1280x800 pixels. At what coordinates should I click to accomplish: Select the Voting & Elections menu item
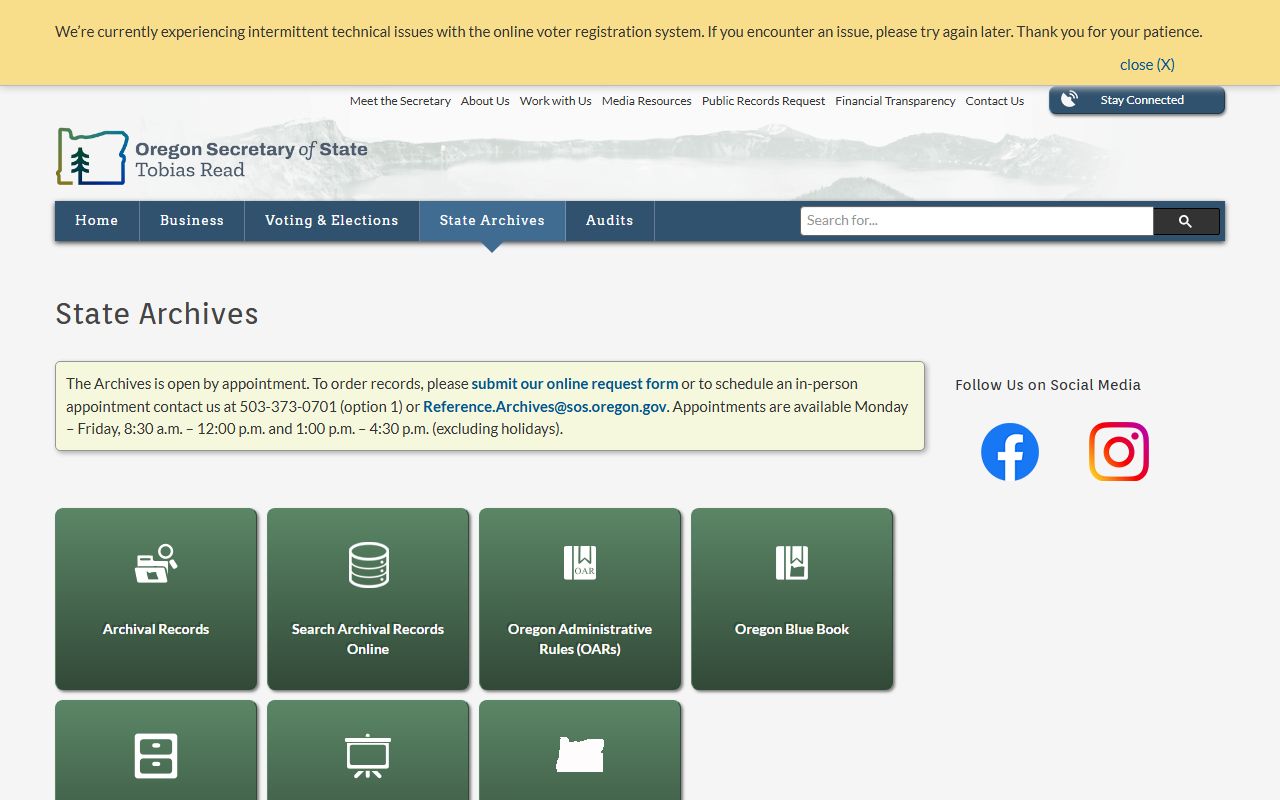point(331,221)
